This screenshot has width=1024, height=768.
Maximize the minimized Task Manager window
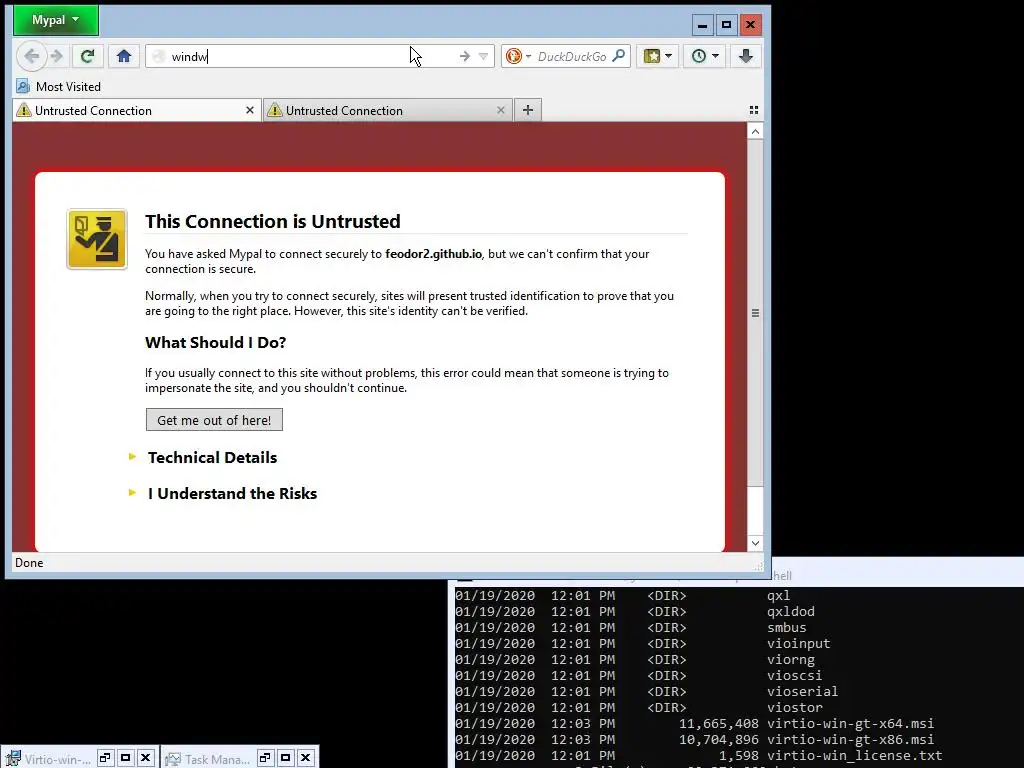click(285, 758)
